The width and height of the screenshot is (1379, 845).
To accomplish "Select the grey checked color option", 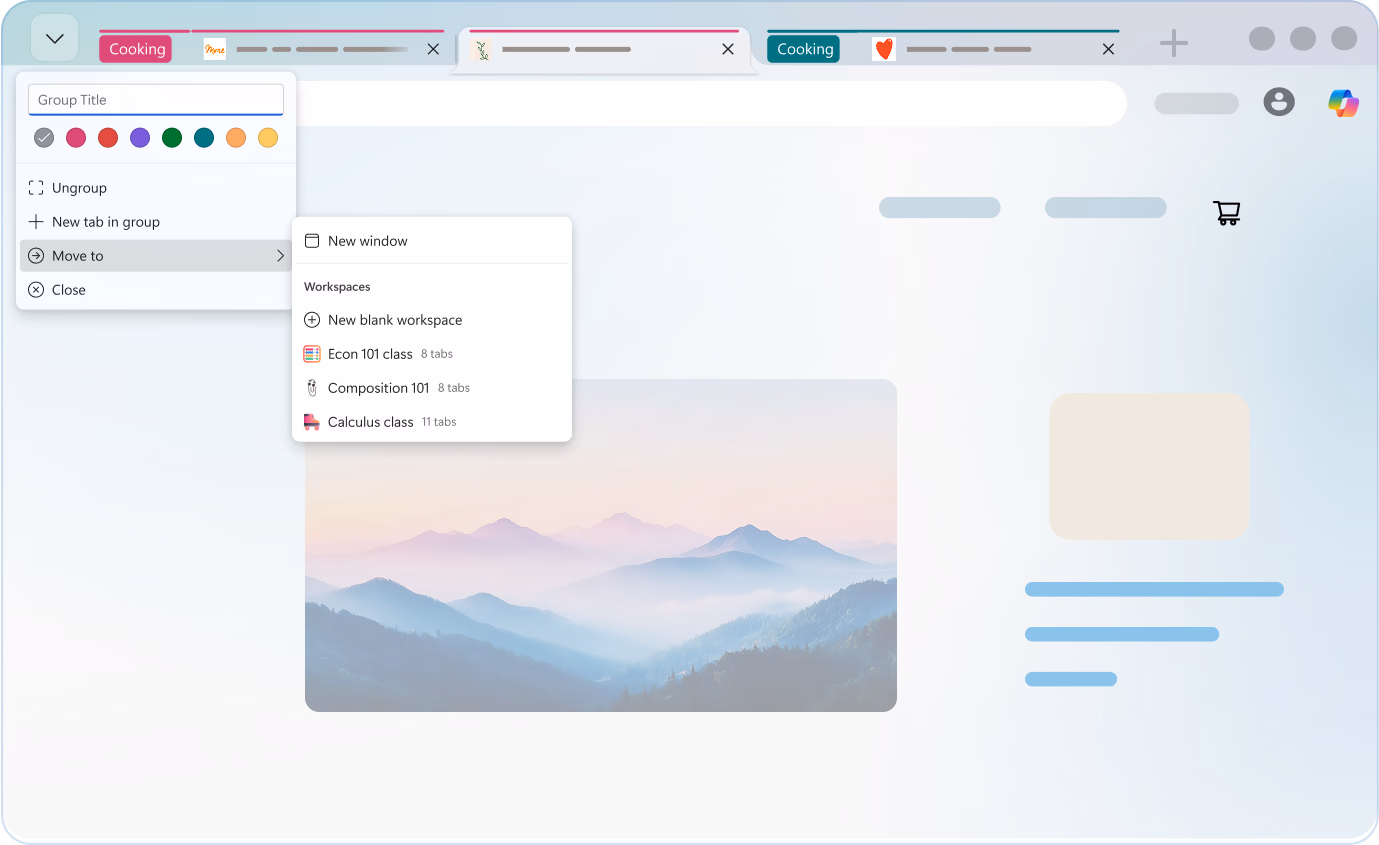I will (44, 138).
